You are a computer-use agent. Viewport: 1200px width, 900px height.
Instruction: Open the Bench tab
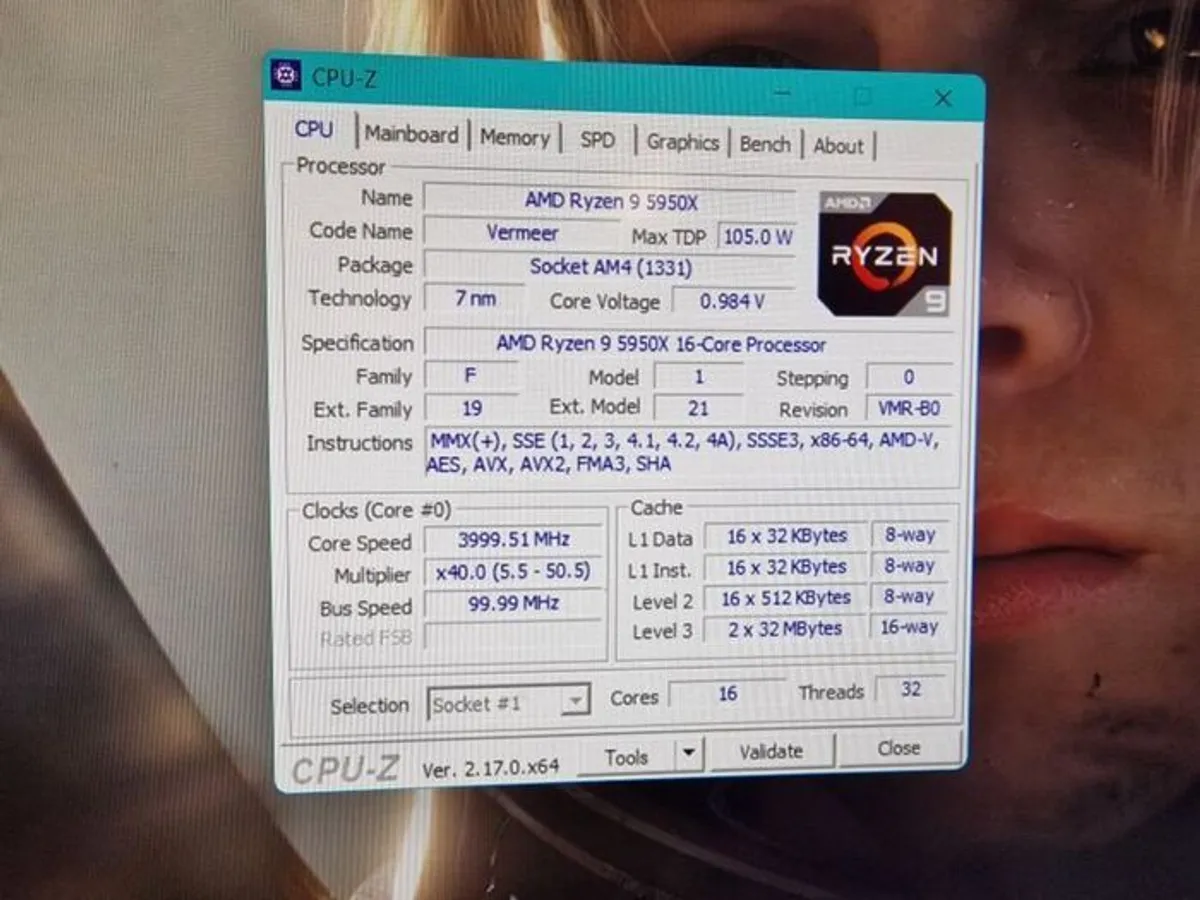765,144
